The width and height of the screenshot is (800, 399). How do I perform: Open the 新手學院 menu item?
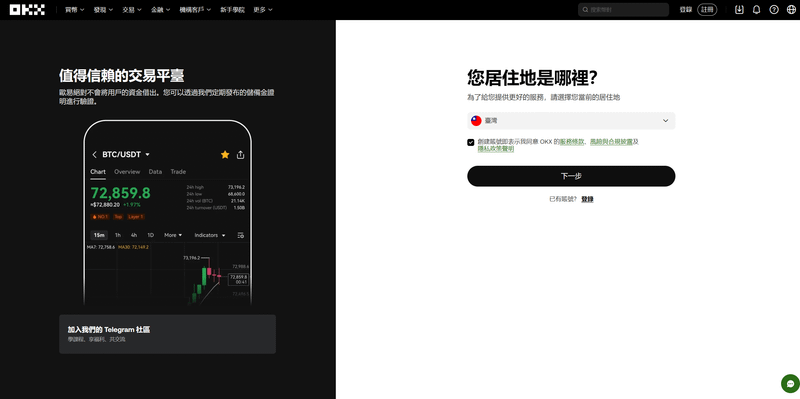click(x=232, y=10)
